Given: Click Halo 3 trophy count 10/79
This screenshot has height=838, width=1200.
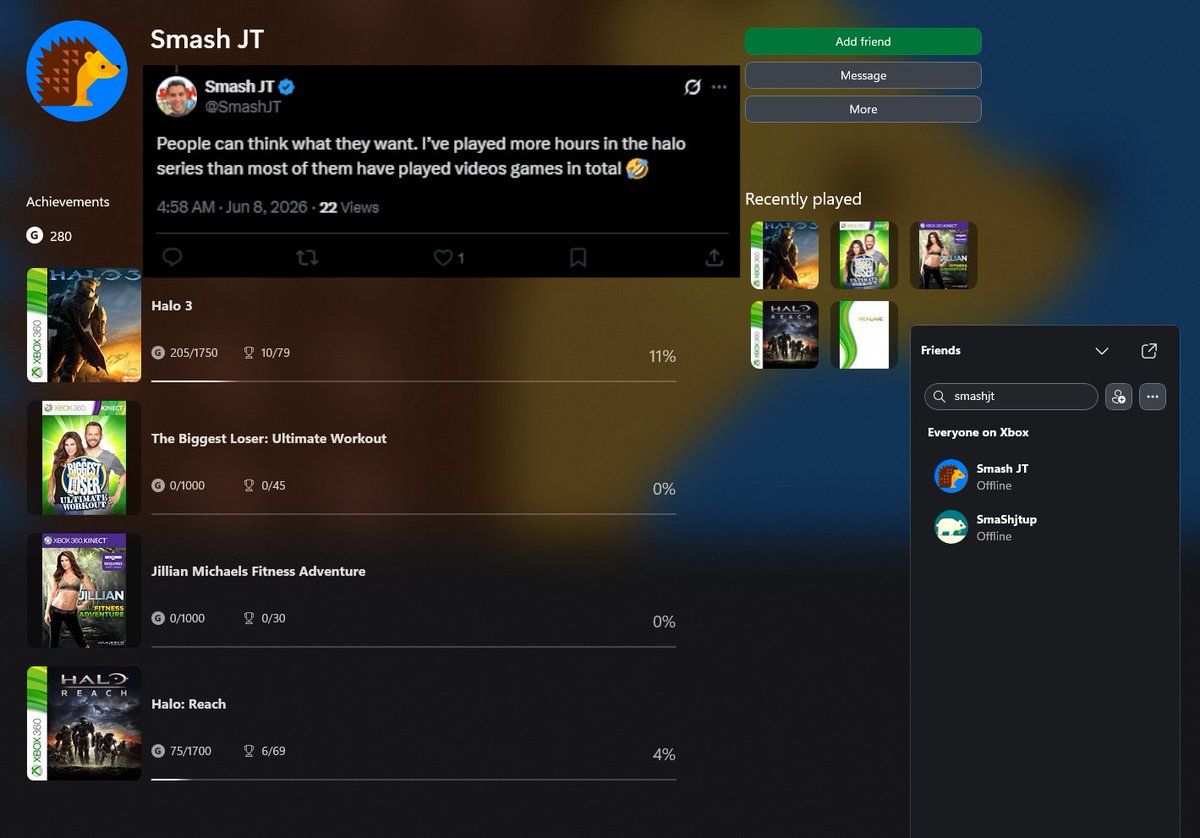Looking at the screenshot, I should (266, 353).
